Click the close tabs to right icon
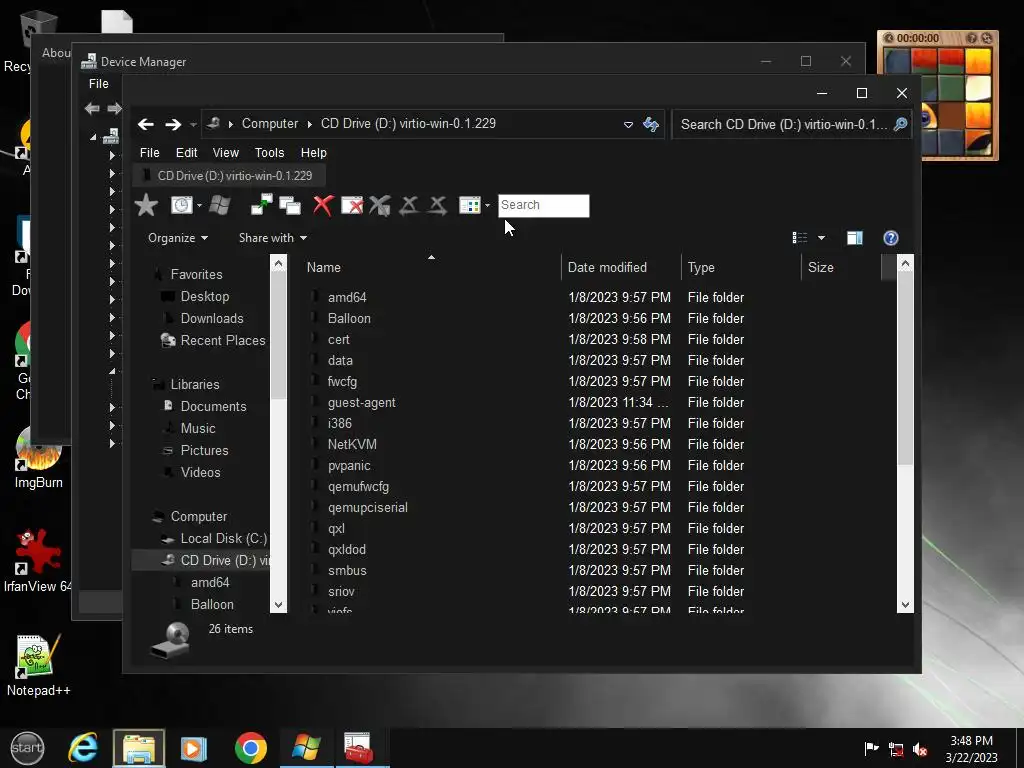Image resolution: width=1024 pixels, height=768 pixels. pos(438,205)
